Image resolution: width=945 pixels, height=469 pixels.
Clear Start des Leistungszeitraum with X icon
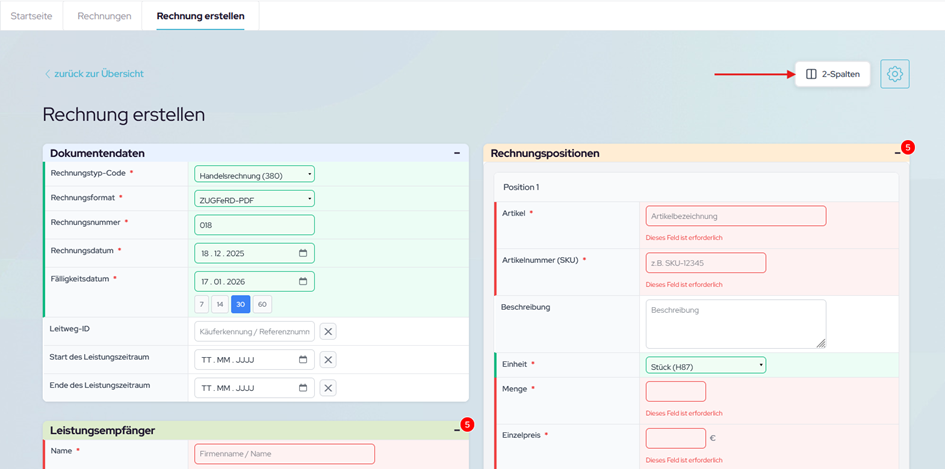point(328,360)
